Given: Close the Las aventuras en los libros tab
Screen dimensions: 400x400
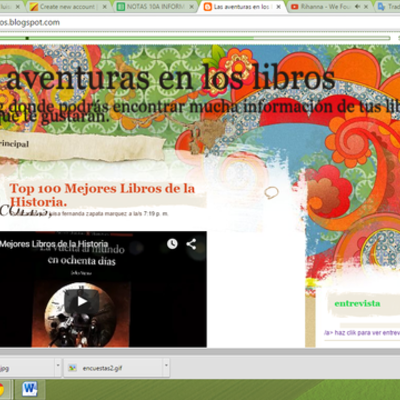Looking at the screenshot, I should tap(278, 7).
